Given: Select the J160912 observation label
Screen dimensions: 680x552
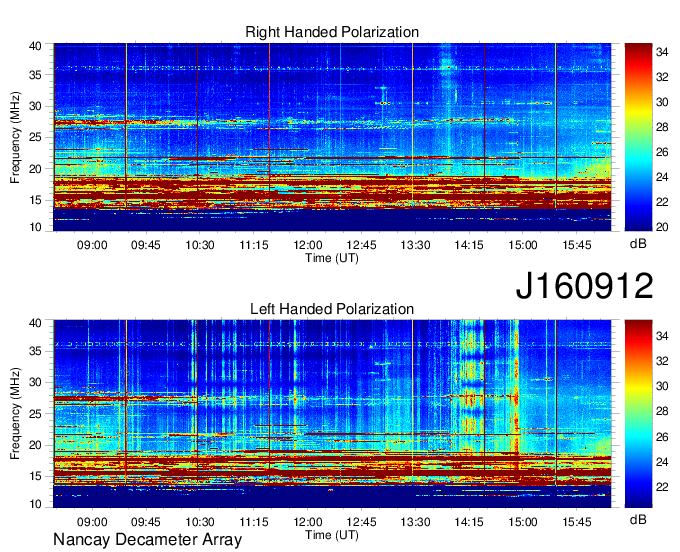Looking at the screenshot, I should [x=584, y=286].
